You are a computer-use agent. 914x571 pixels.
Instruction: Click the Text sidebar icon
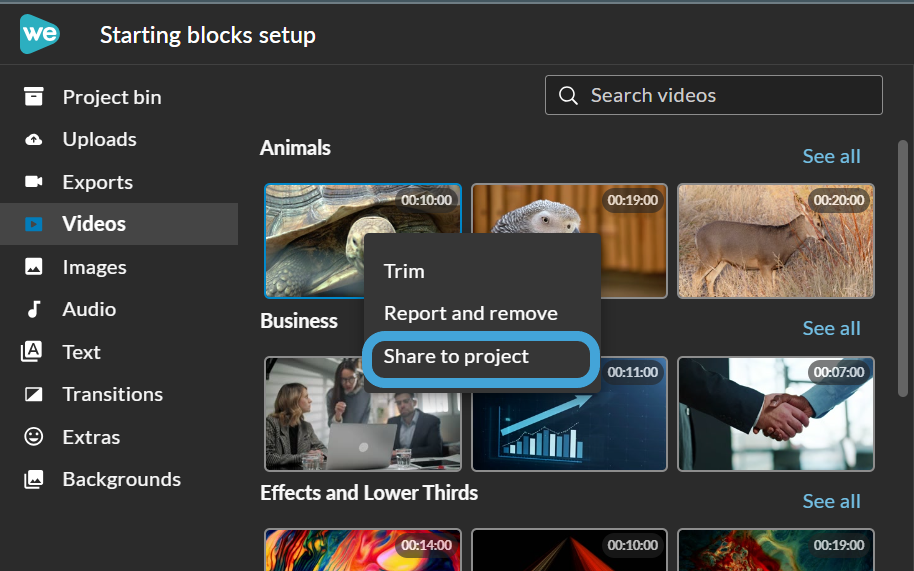tap(34, 352)
